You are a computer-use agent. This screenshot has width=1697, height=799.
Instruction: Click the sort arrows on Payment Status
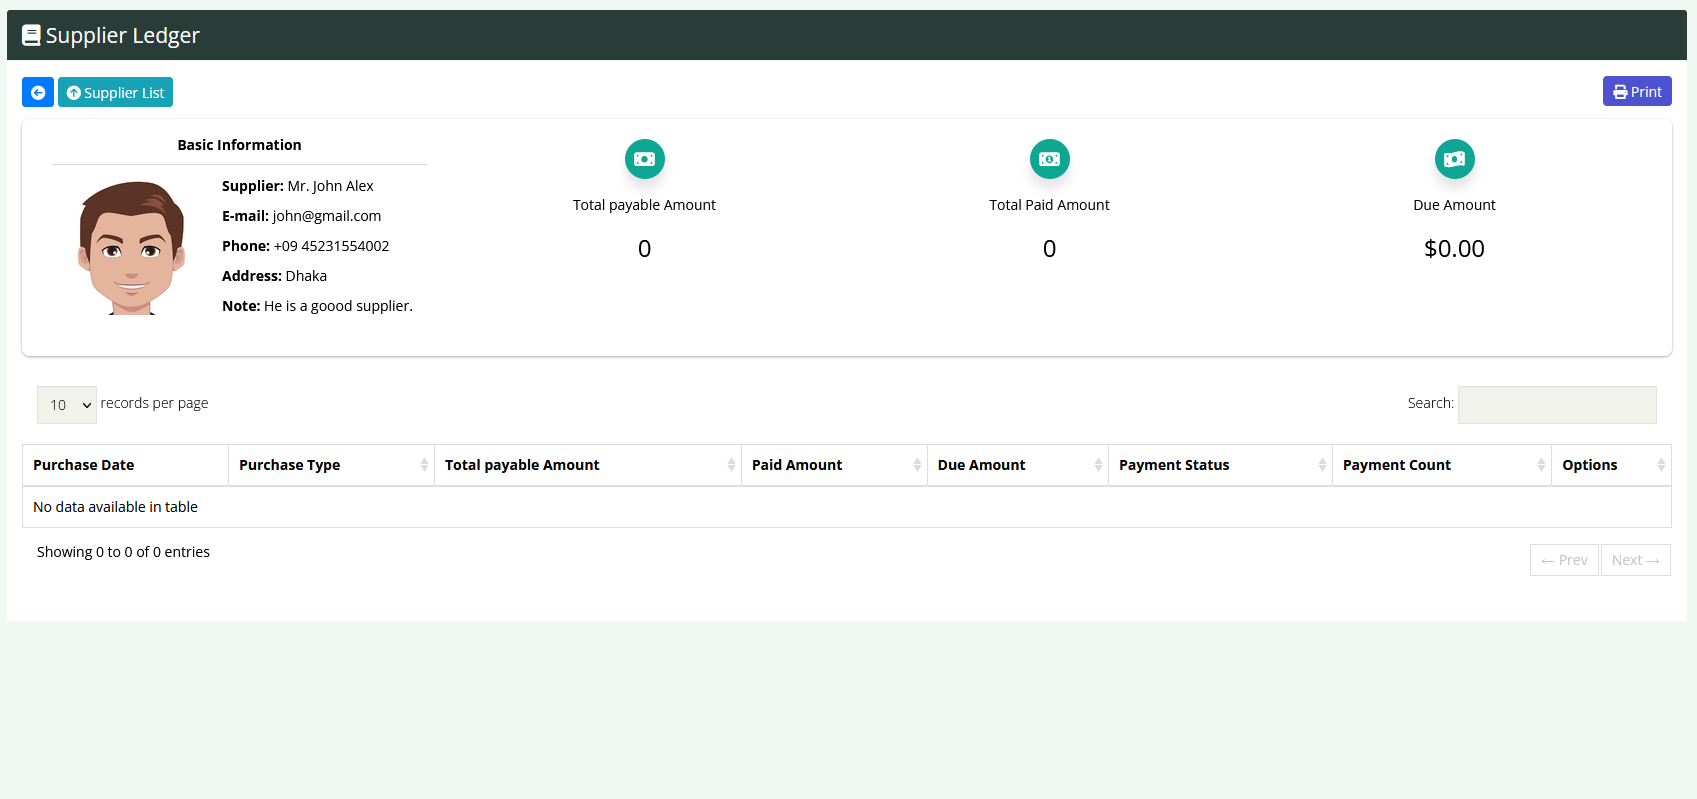(1321, 465)
